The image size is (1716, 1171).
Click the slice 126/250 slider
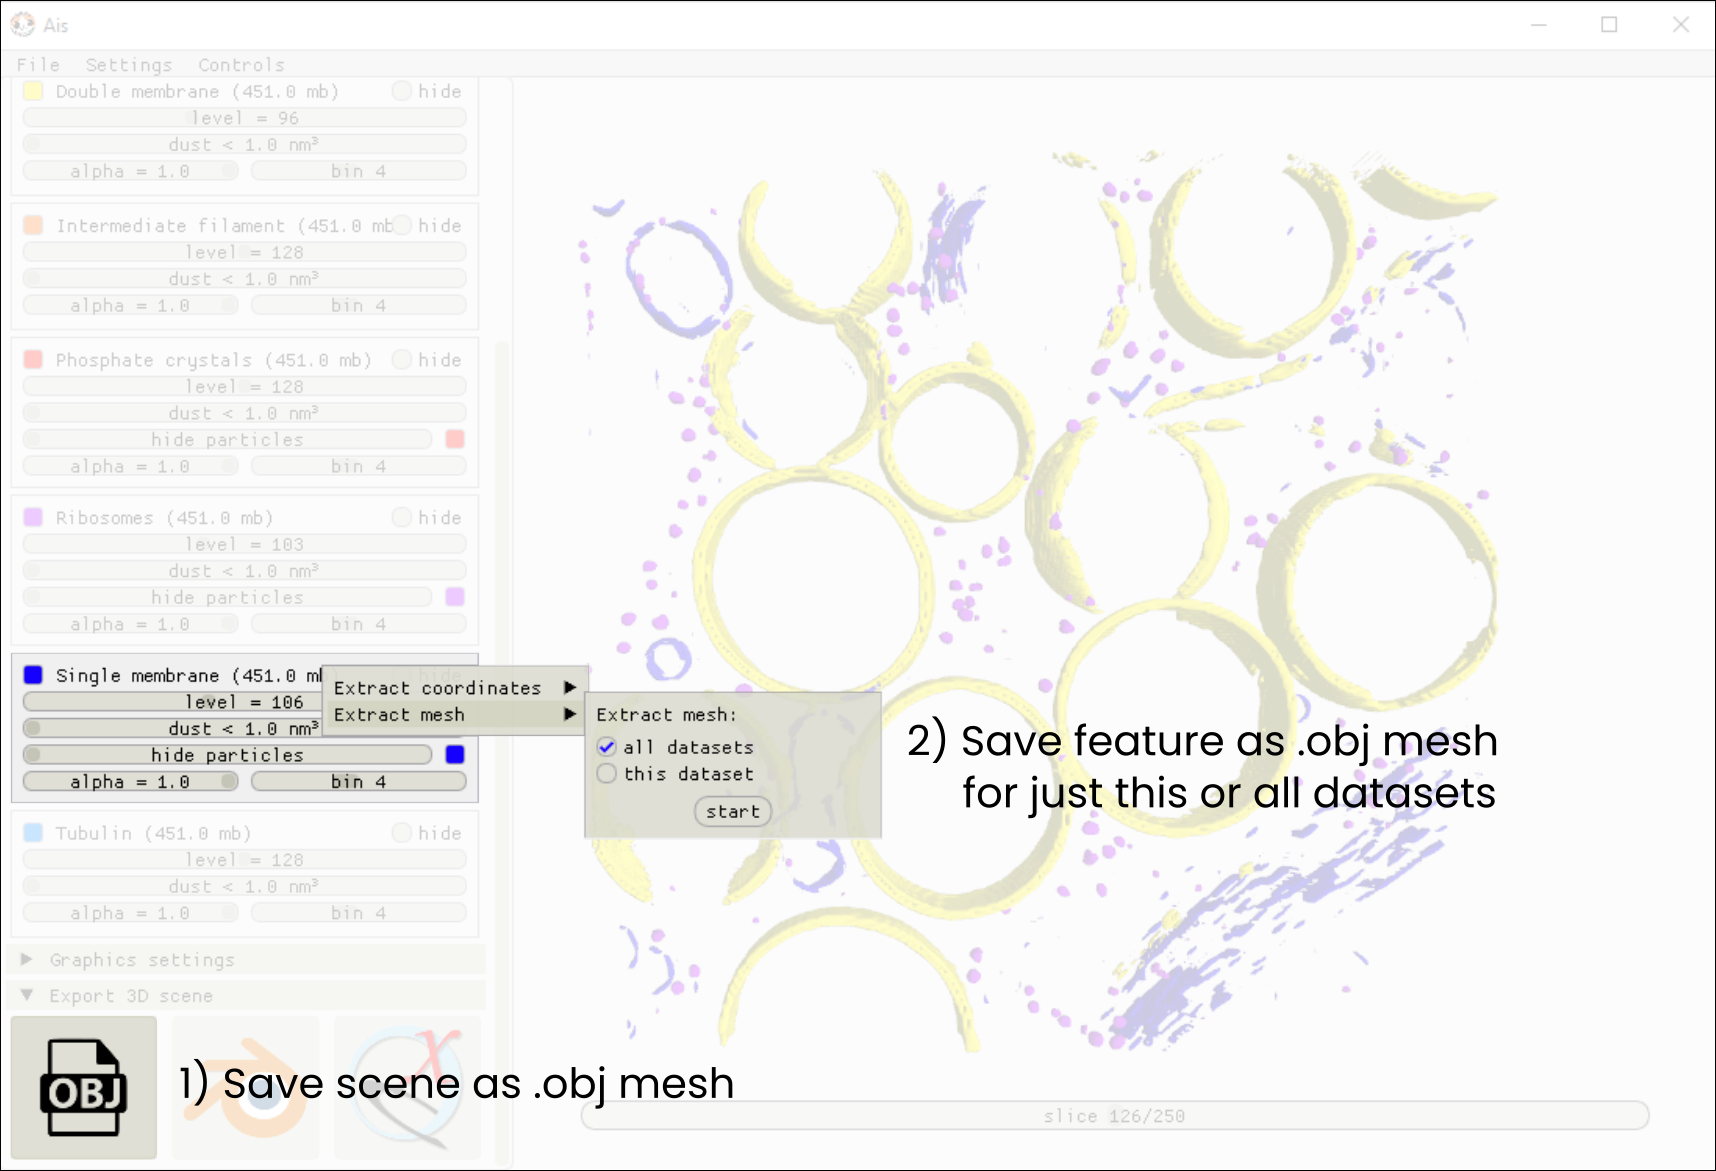(x=1115, y=1116)
